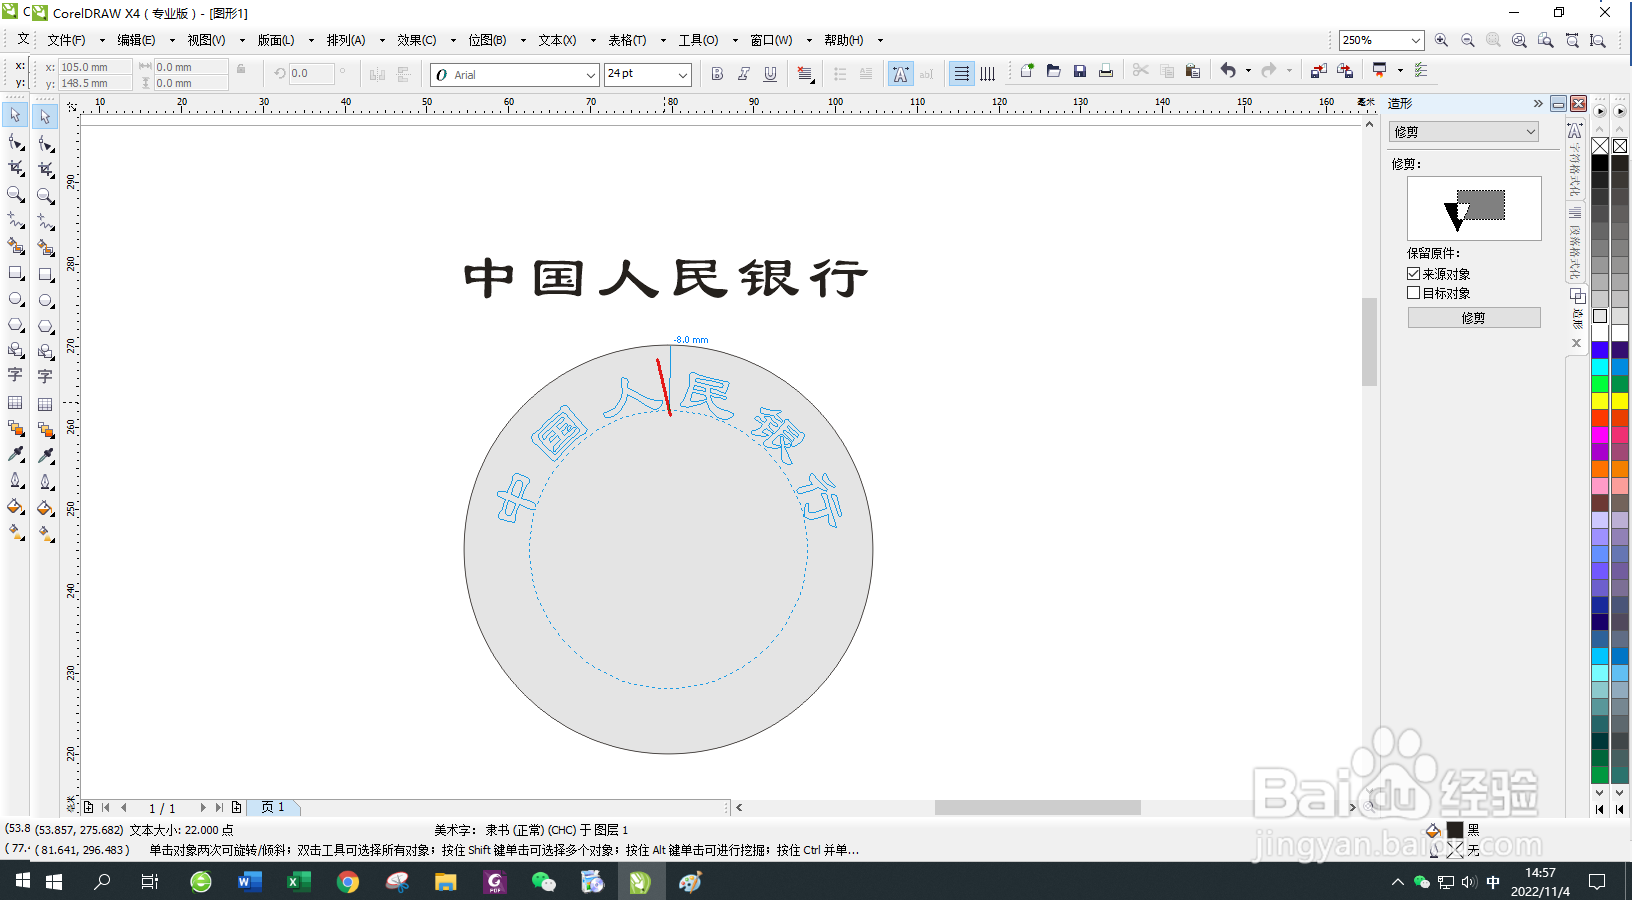Open the 24 pt font size dropdown
Screen dimensions: 1632x900
point(683,75)
